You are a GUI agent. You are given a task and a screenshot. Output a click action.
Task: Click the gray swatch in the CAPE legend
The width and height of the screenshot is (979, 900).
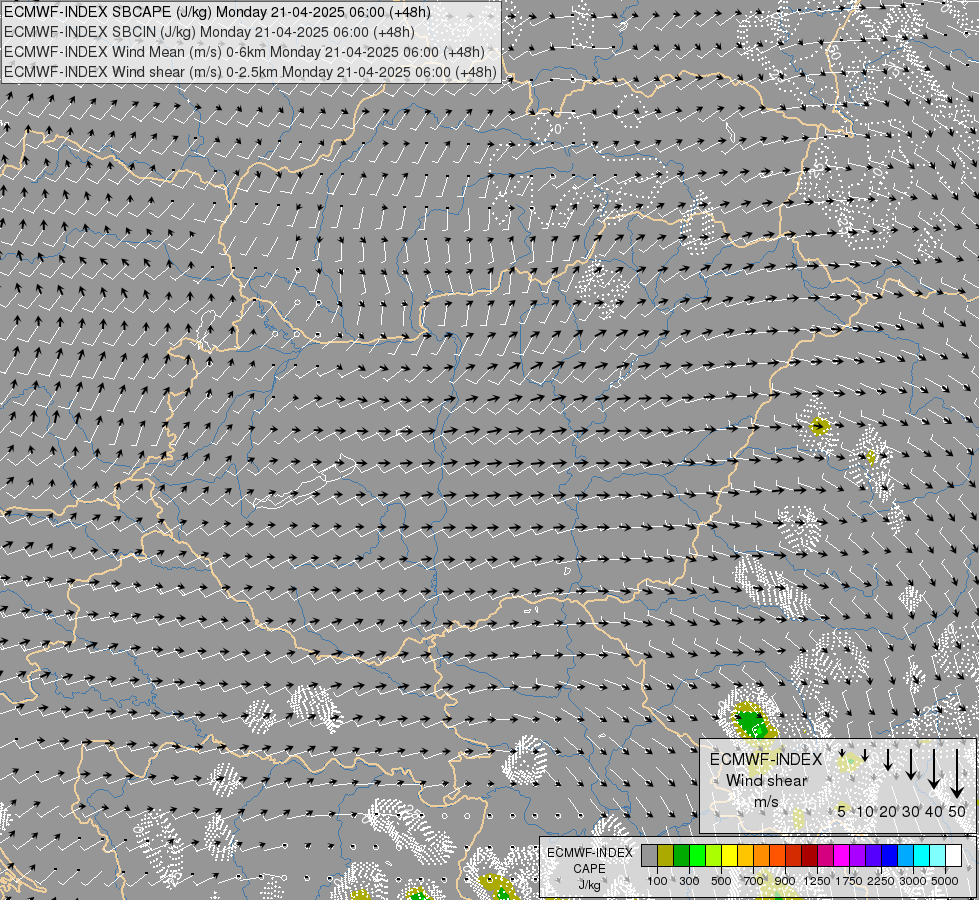649,856
